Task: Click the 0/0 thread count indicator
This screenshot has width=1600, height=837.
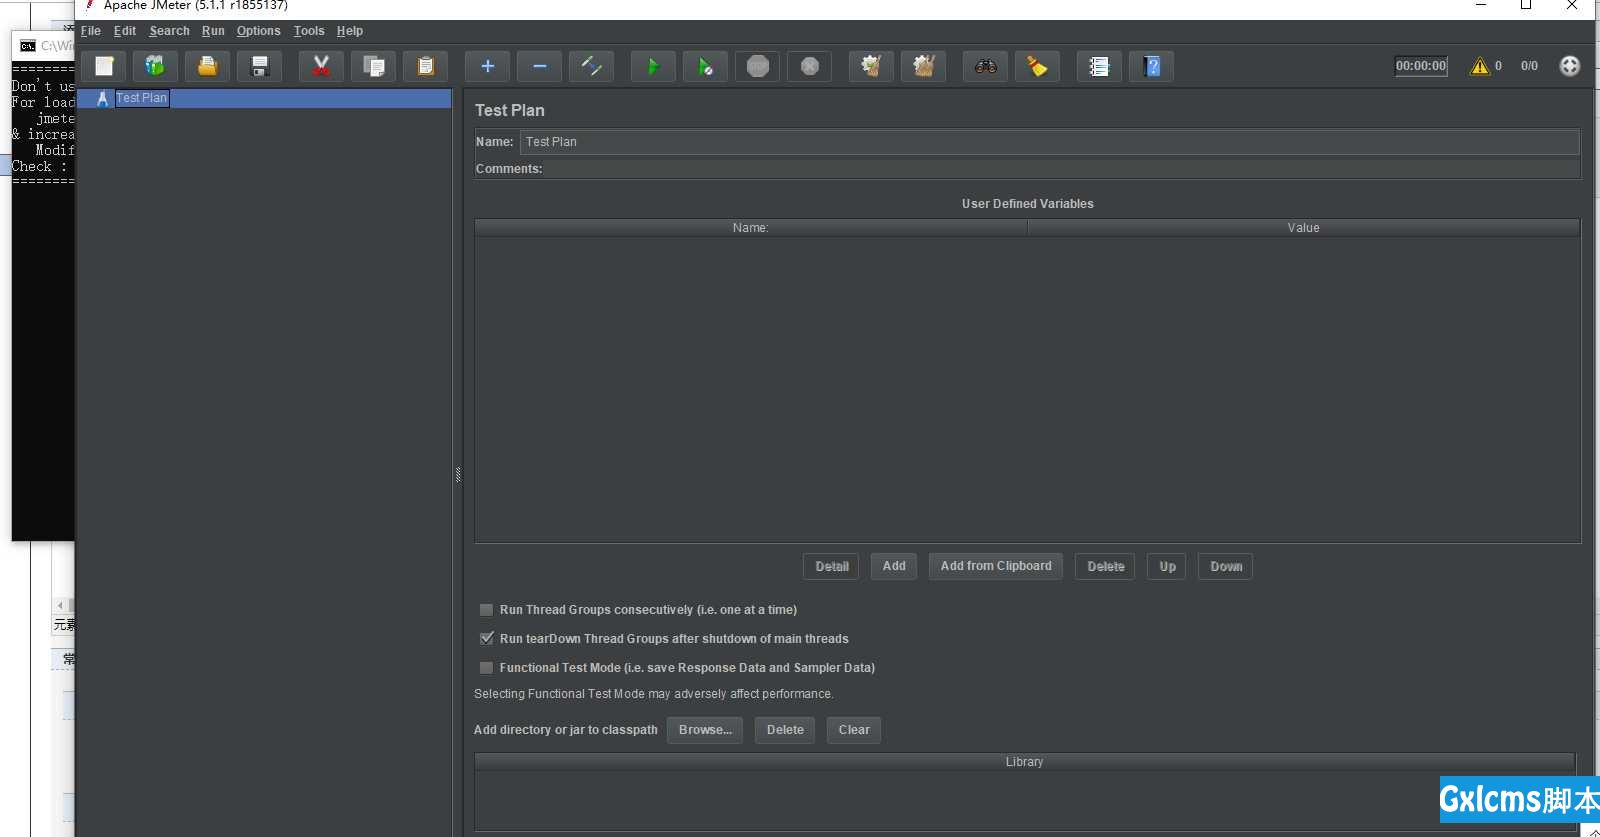Action: pos(1529,66)
